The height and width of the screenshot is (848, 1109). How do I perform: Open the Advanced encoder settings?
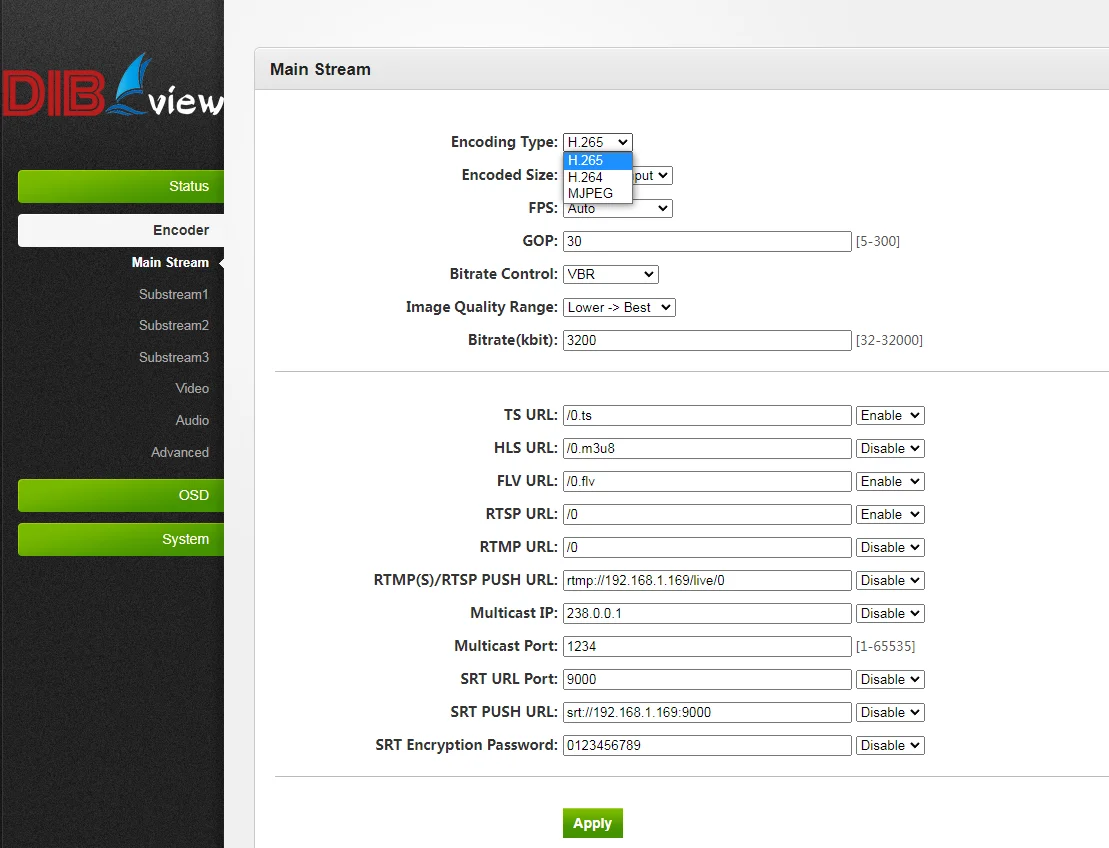pos(180,452)
